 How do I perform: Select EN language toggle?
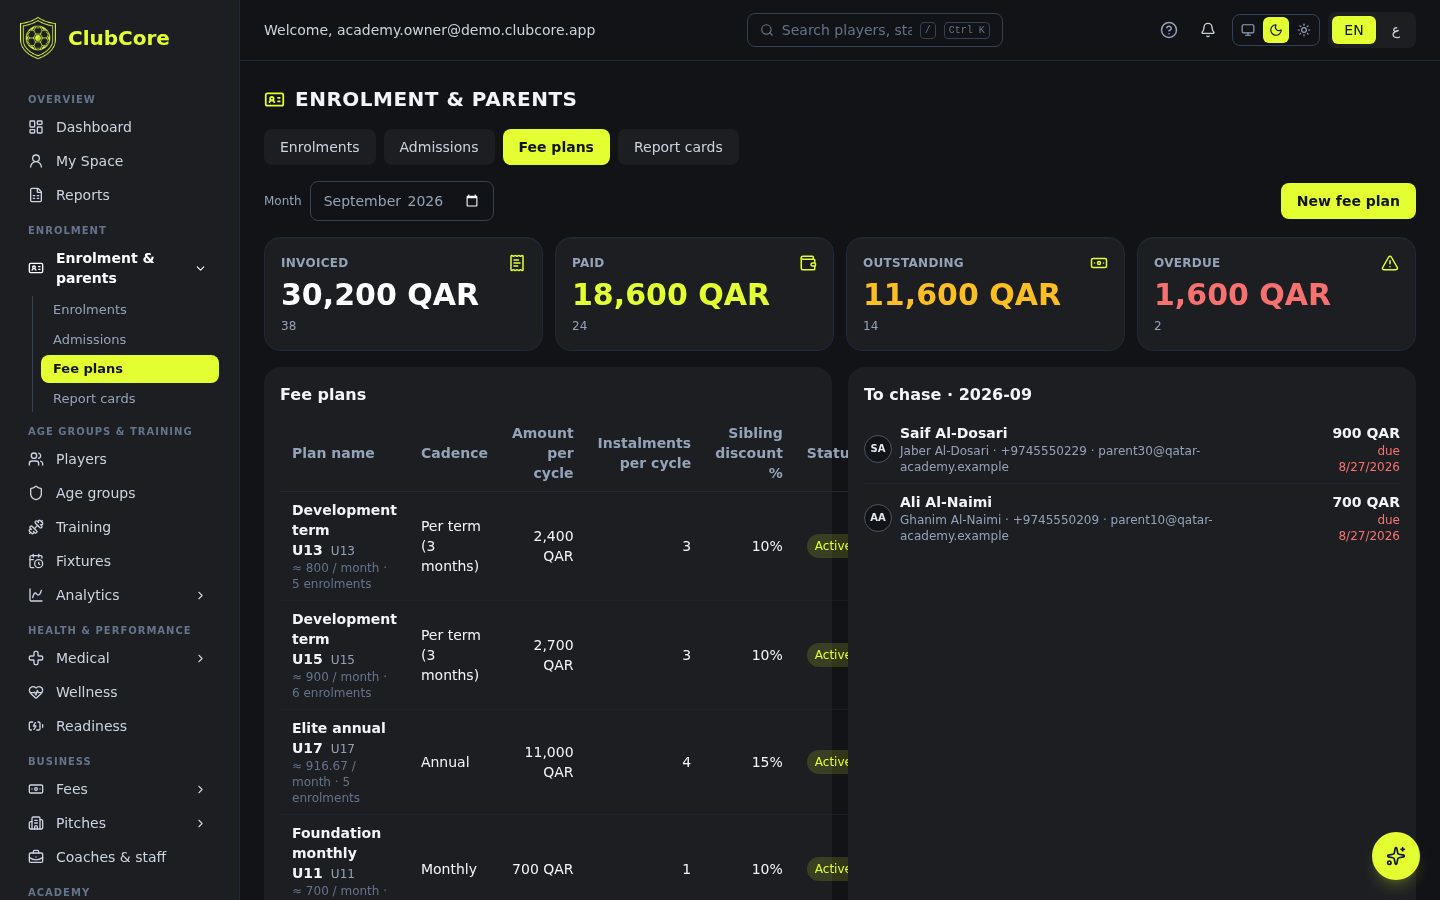pos(1354,30)
